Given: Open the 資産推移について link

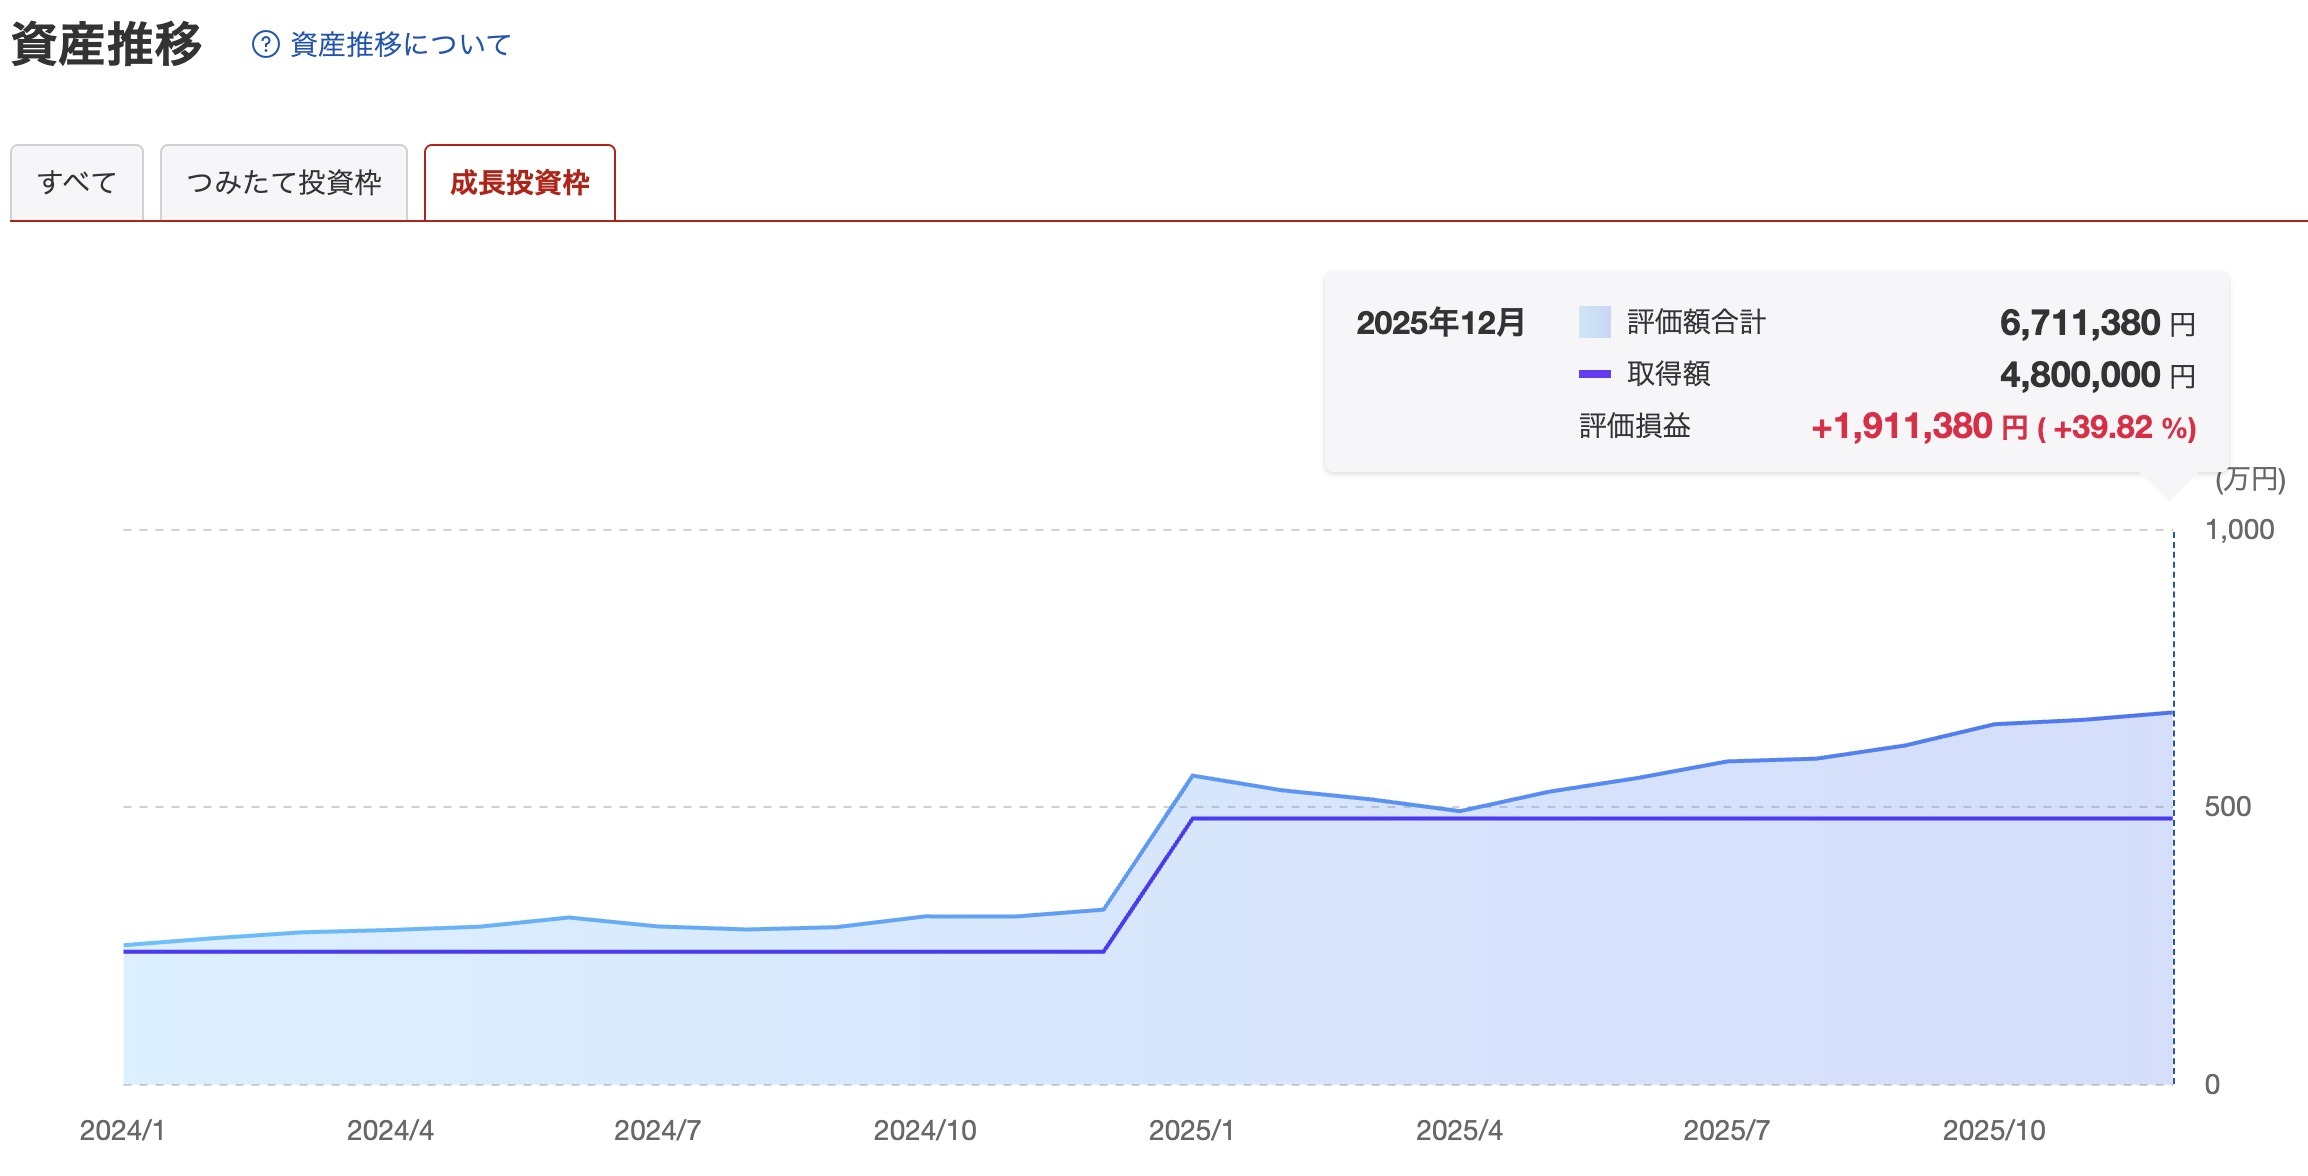Looking at the screenshot, I should [x=400, y=45].
